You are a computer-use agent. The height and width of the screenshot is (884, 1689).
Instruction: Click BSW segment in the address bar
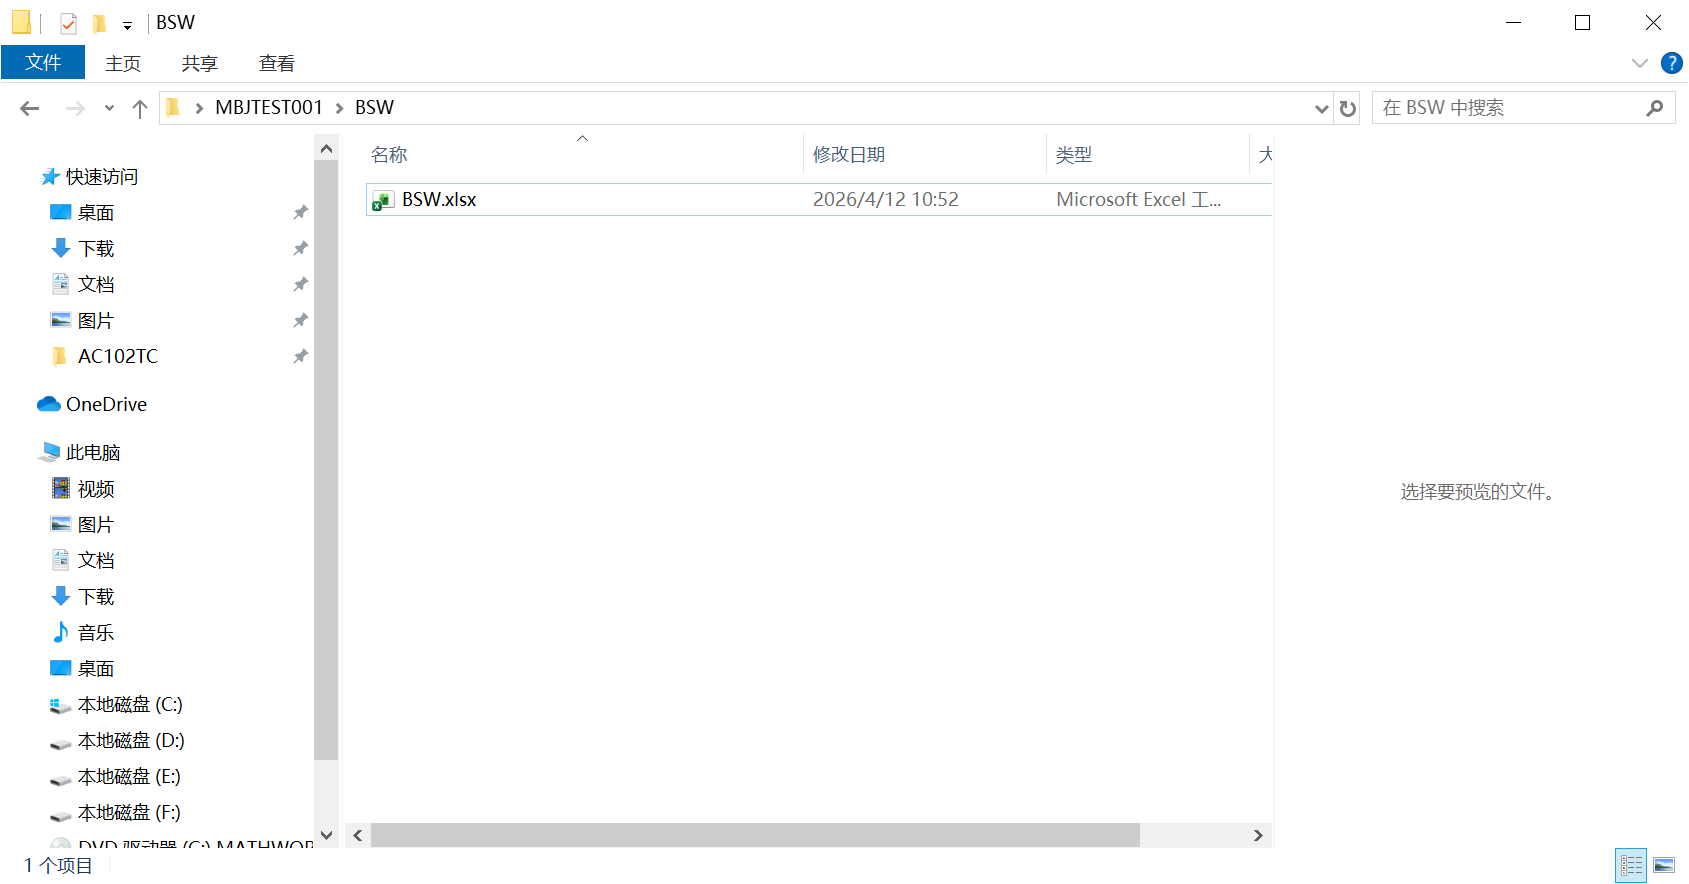click(x=374, y=107)
